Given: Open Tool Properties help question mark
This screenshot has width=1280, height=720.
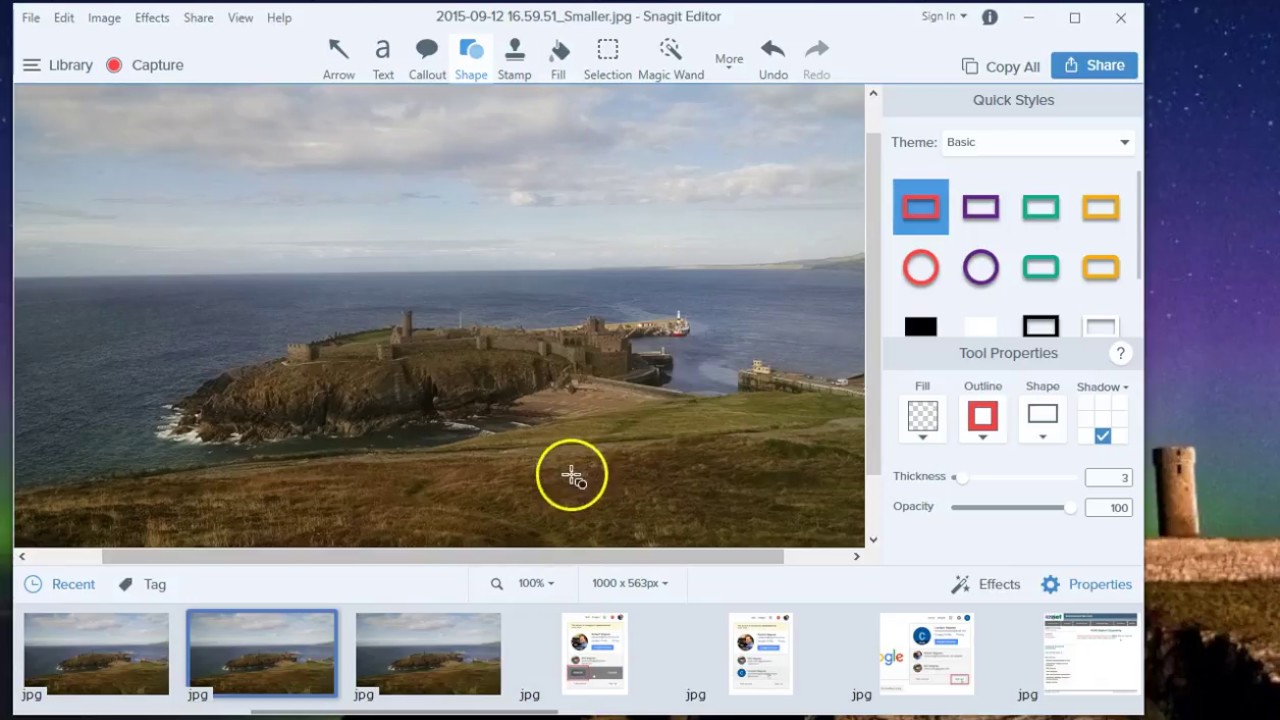Looking at the screenshot, I should [1120, 353].
